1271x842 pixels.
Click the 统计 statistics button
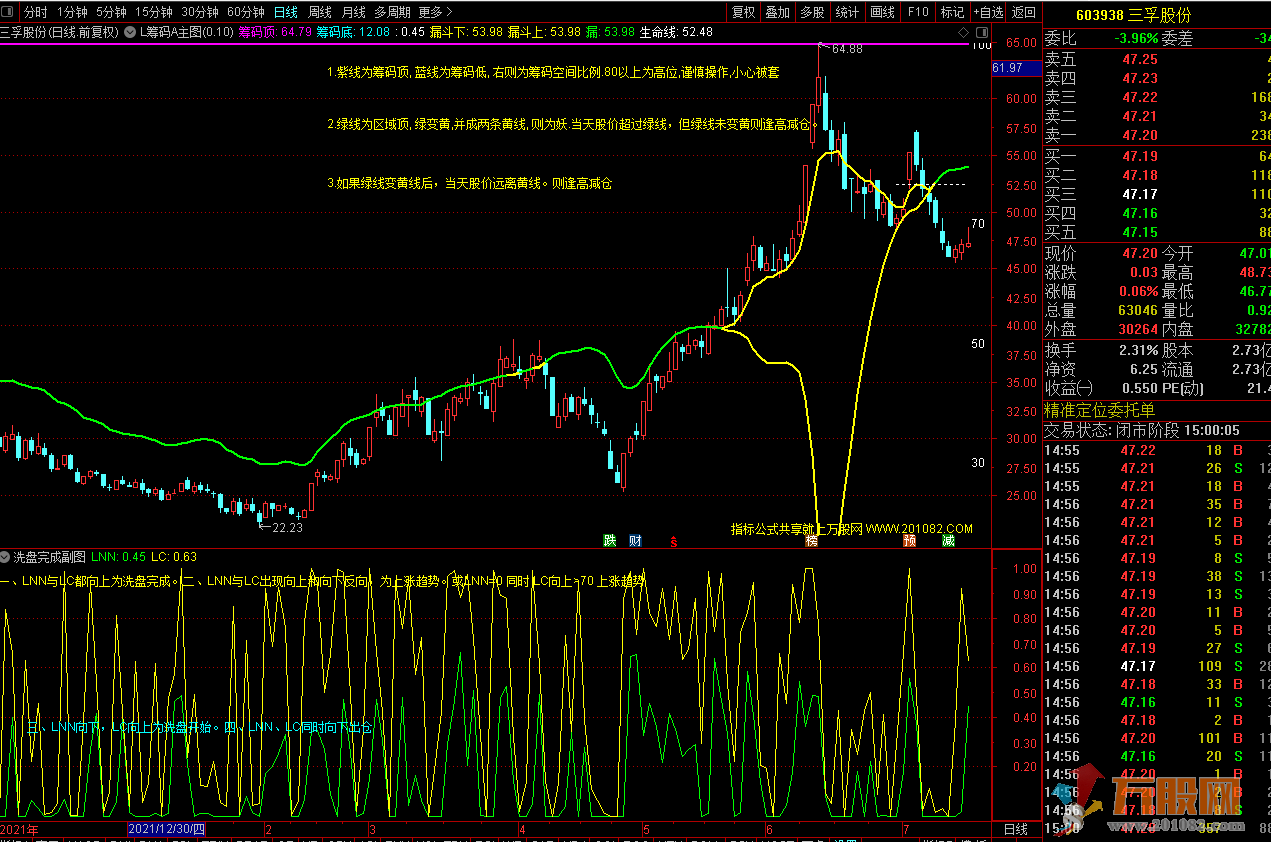coord(847,12)
